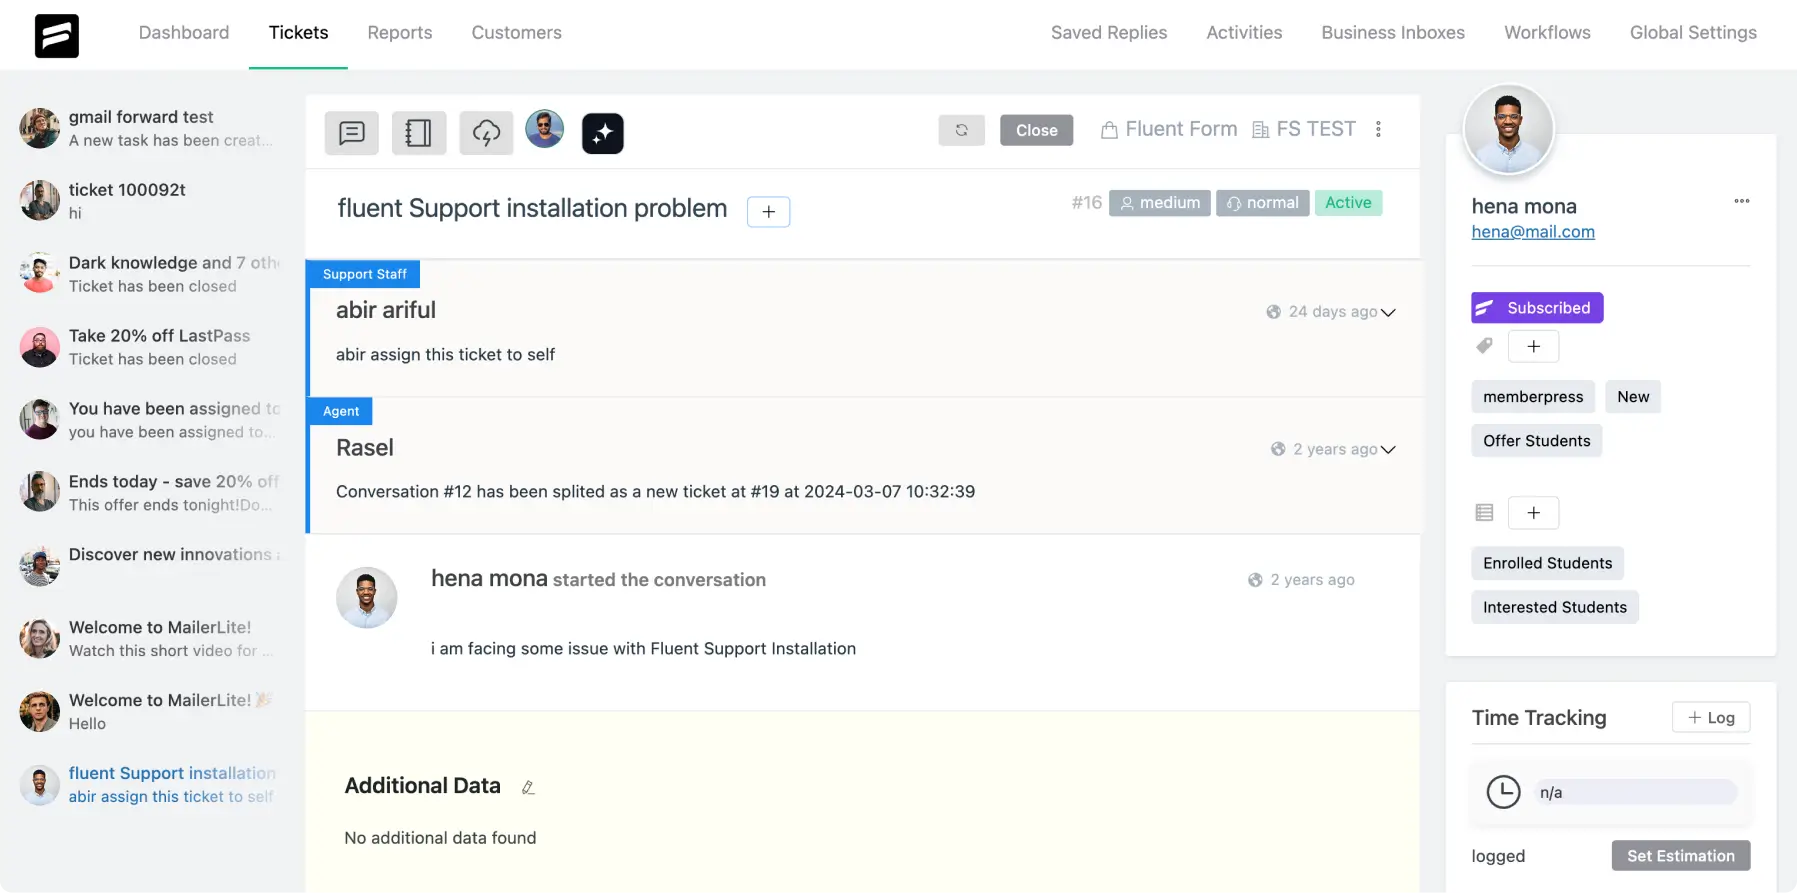Open 'Take 20% off LastPass' ticket
Viewport: 1797px width, 893px height.
click(150, 347)
